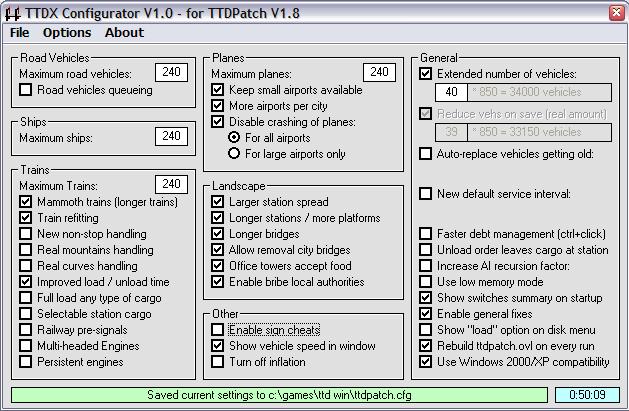Enable Railway pre-signals
The height and width of the screenshot is (411, 629).
click(x=26, y=330)
